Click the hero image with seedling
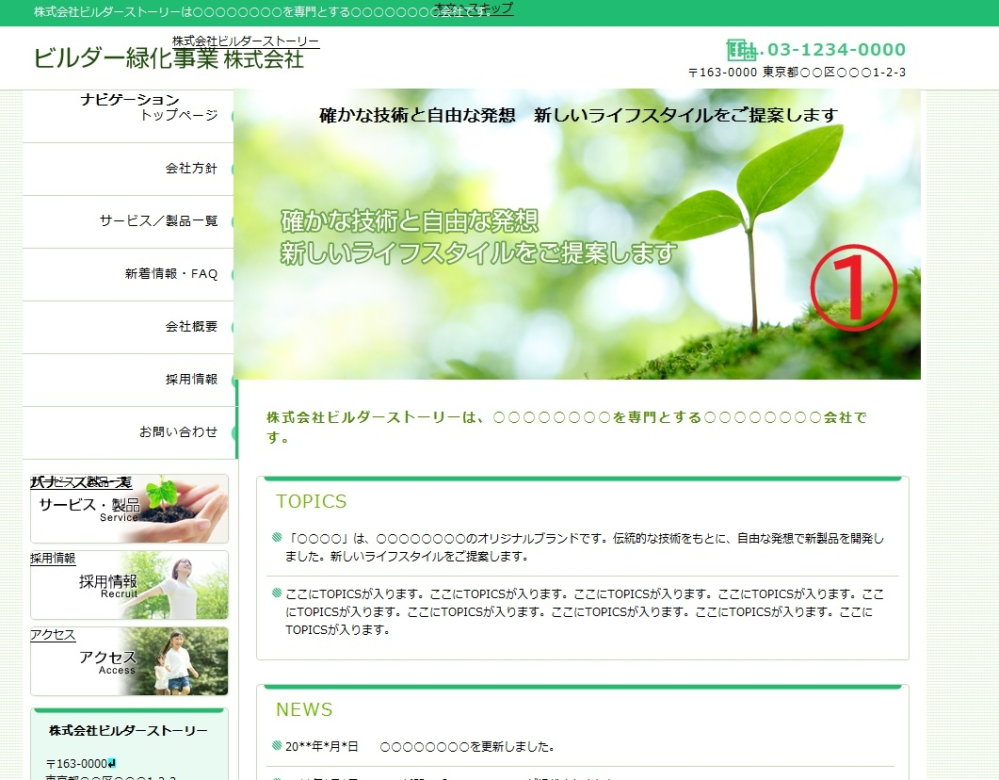Image resolution: width=999 pixels, height=780 pixels. point(577,235)
